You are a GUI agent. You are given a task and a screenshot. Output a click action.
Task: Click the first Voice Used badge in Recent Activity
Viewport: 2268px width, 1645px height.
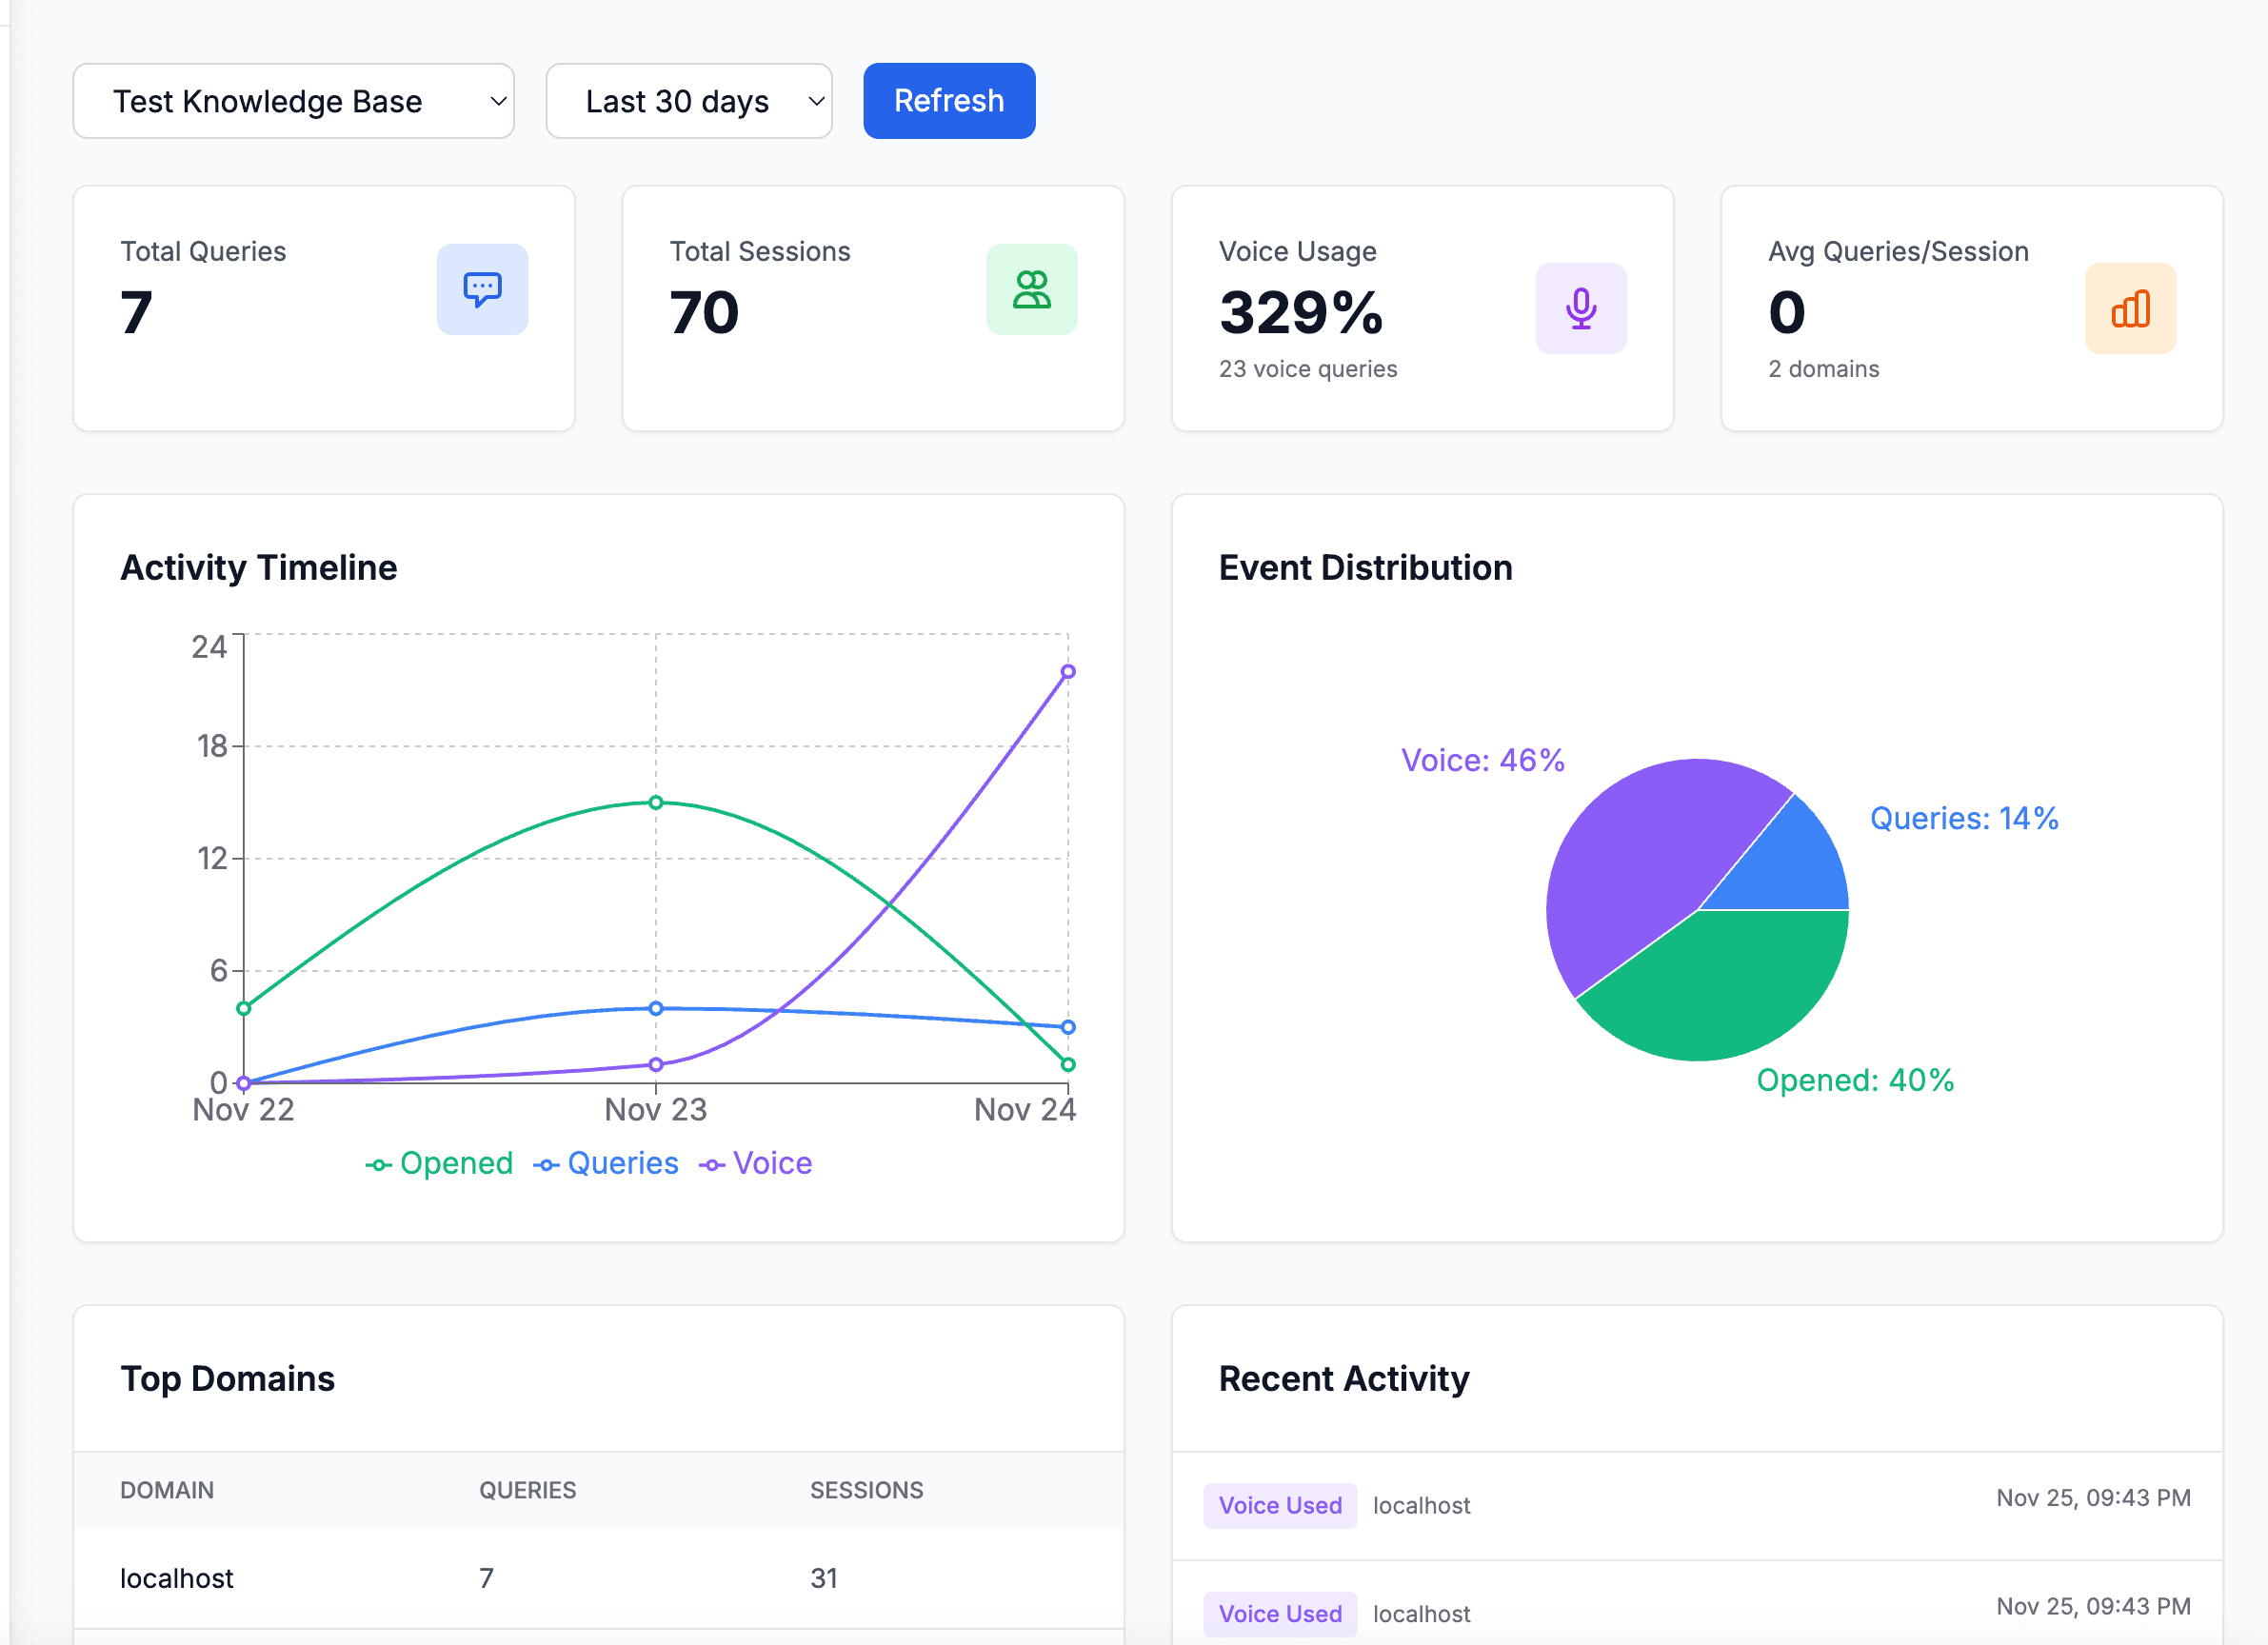pyautogui.click(x=1280, y=1505)
